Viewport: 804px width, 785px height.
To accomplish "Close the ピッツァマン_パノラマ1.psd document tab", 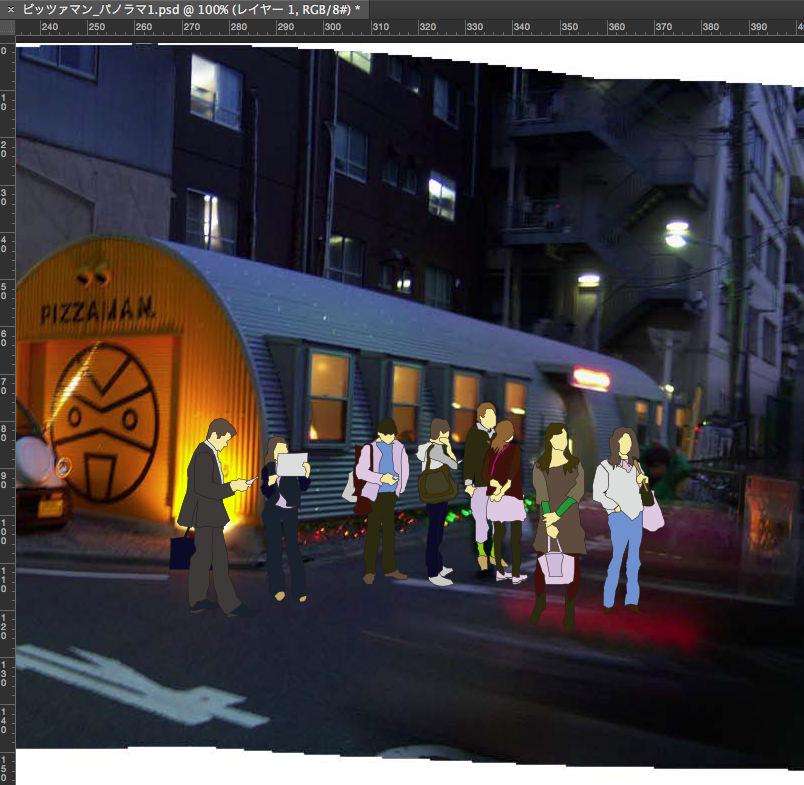I will coord(10,9).
